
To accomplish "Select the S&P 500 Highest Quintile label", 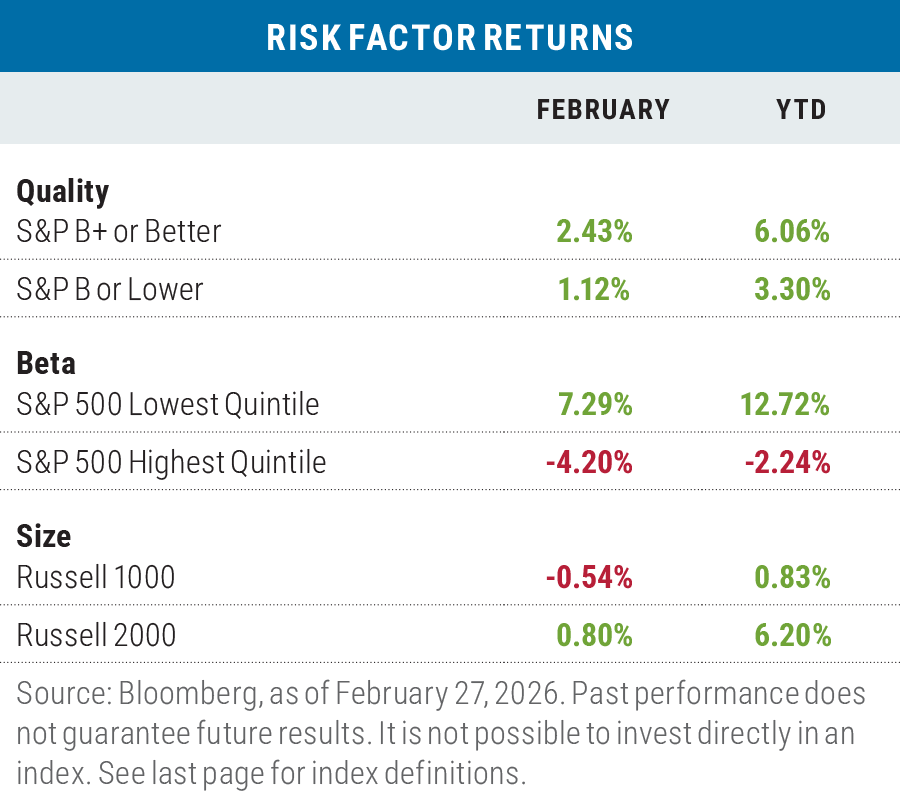I will (171, 462).
